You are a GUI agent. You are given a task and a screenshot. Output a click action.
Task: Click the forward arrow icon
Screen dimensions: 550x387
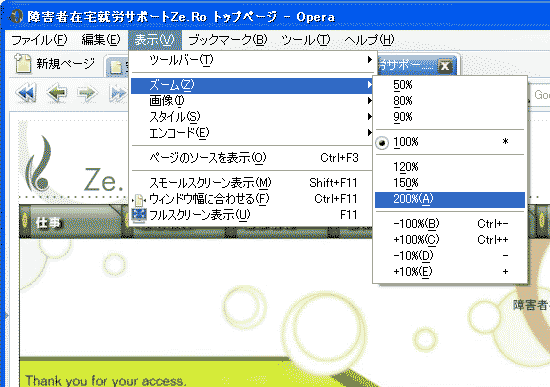[x=87, y=93]
